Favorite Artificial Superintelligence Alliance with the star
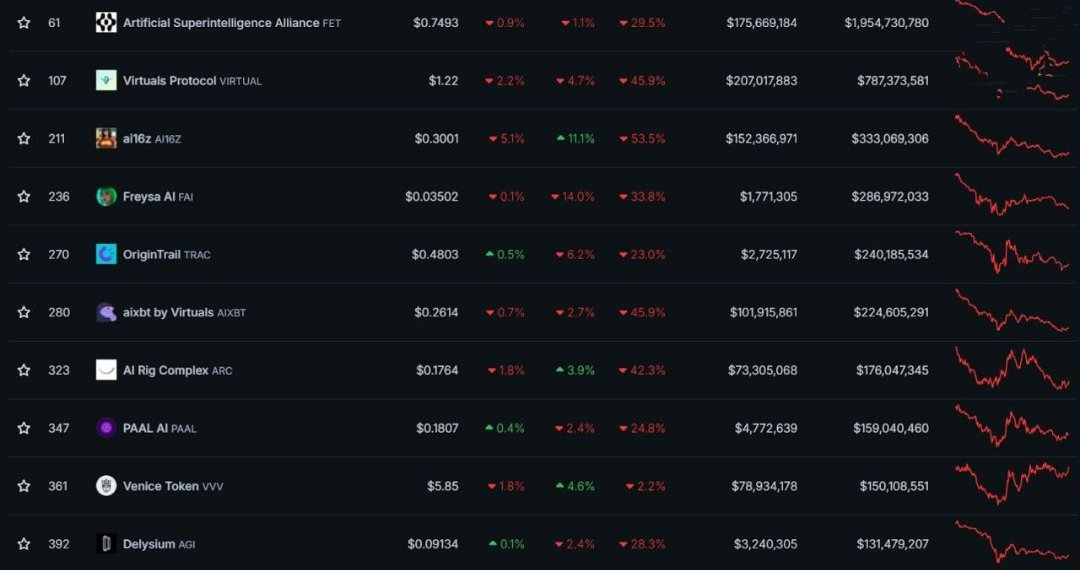The image size is (1080, 570). pos(23,23)
